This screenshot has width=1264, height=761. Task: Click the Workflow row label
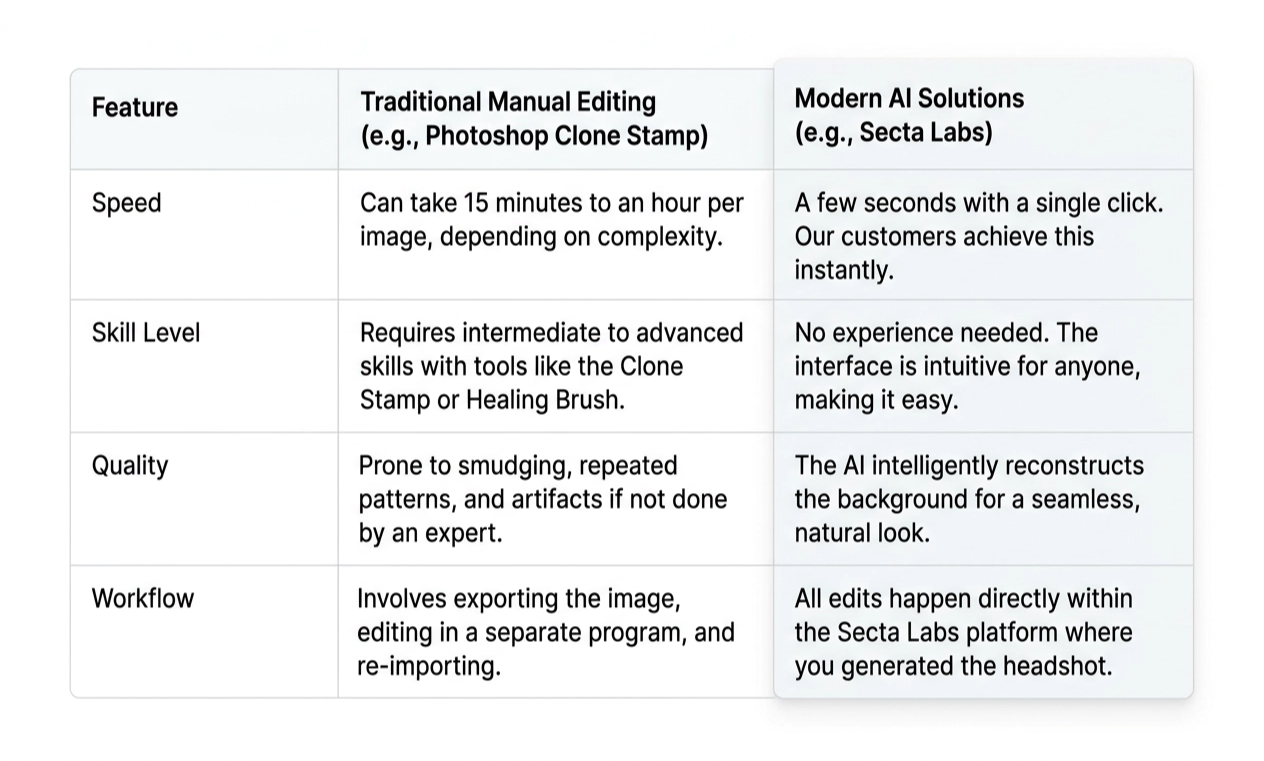click(x=143, y=598)
